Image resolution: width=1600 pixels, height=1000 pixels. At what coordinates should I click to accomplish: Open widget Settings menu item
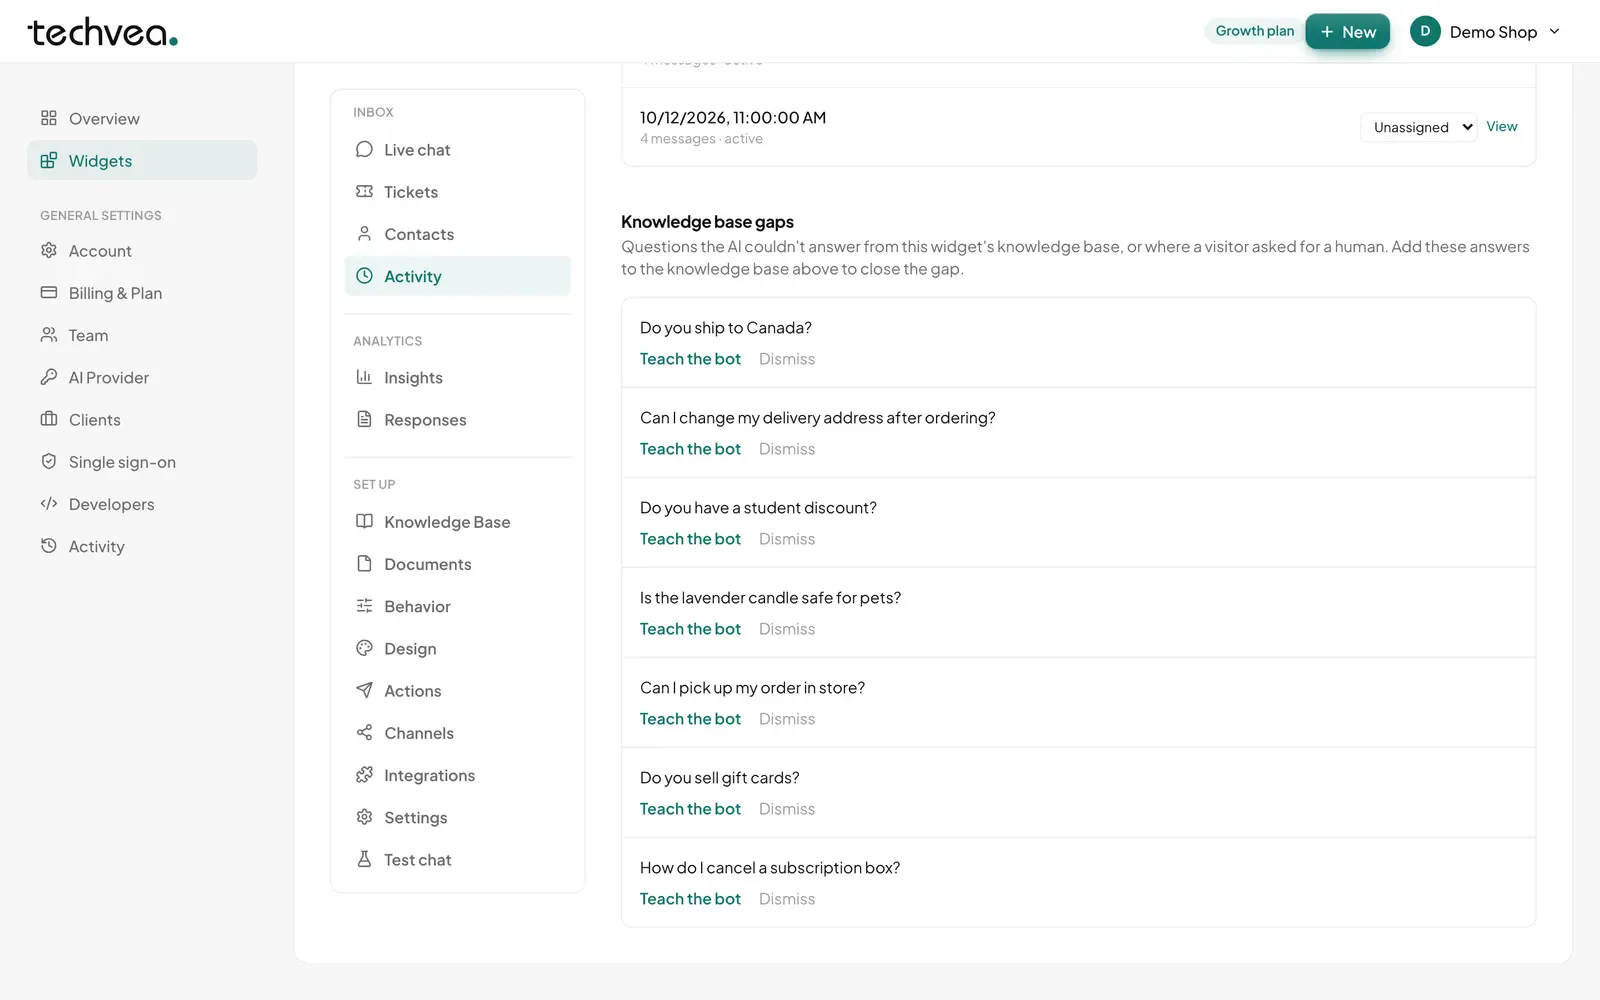458,817
